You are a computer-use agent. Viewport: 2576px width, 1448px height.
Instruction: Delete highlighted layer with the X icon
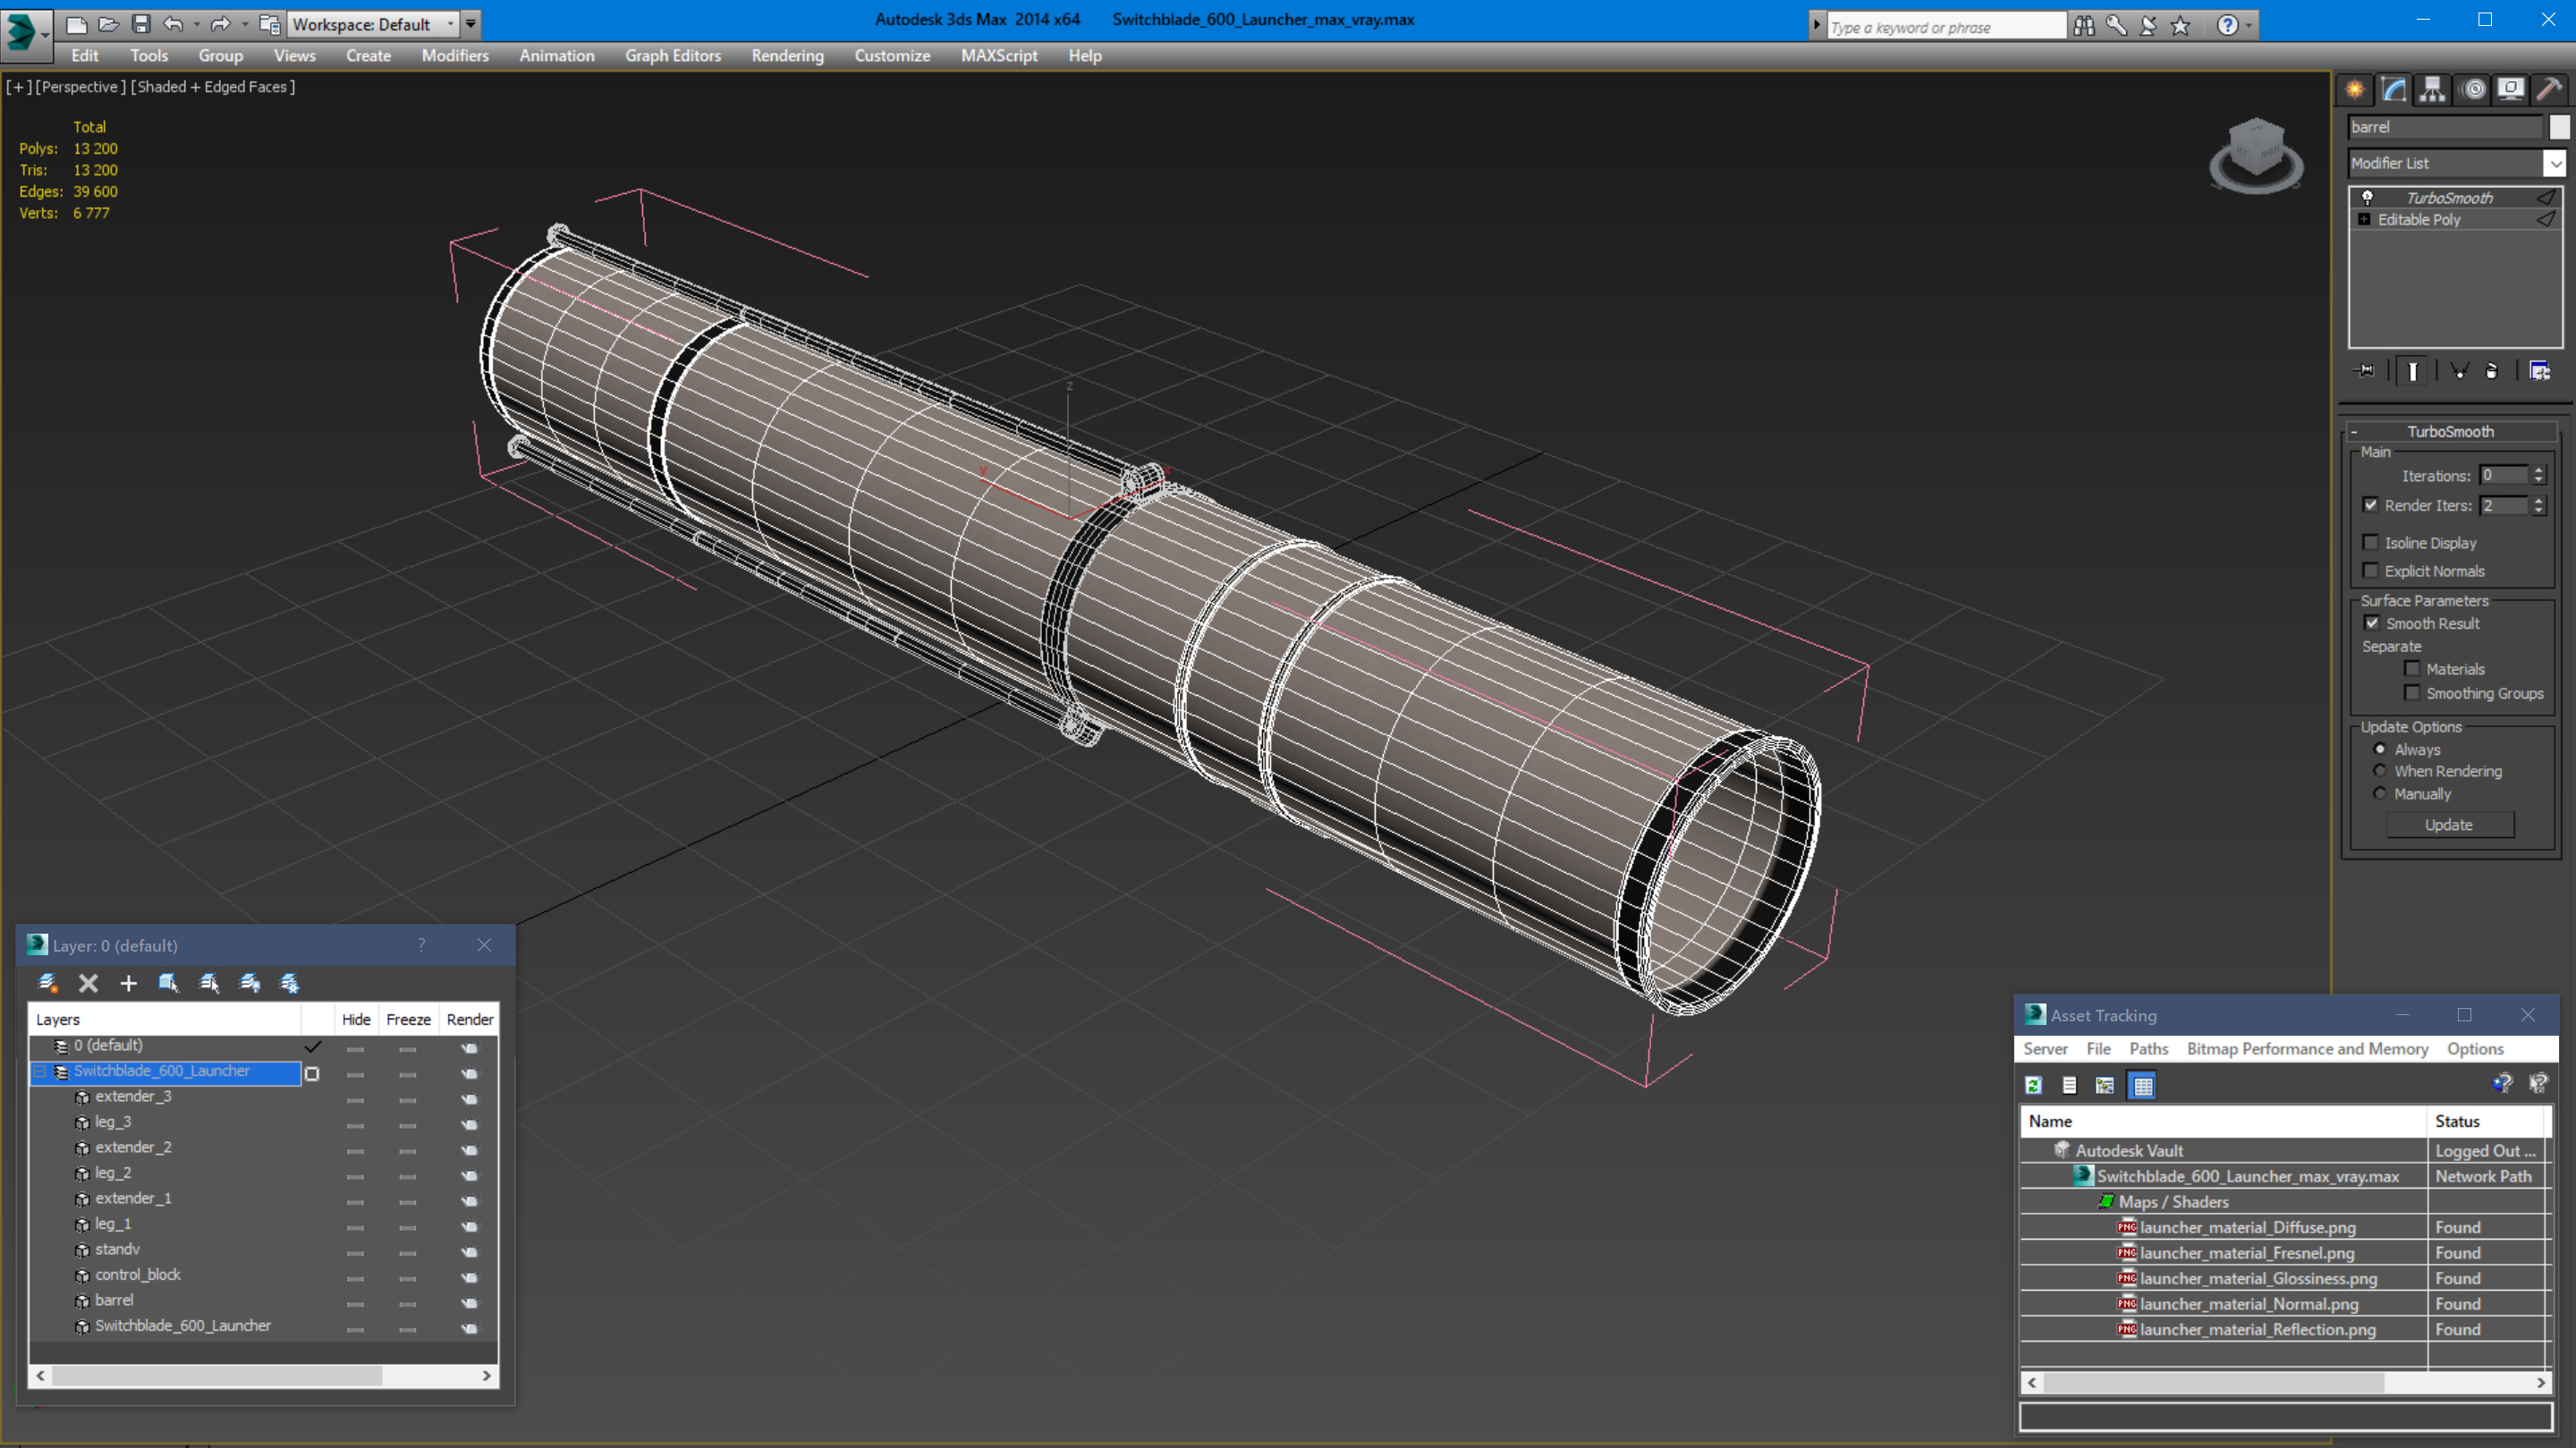88,983
